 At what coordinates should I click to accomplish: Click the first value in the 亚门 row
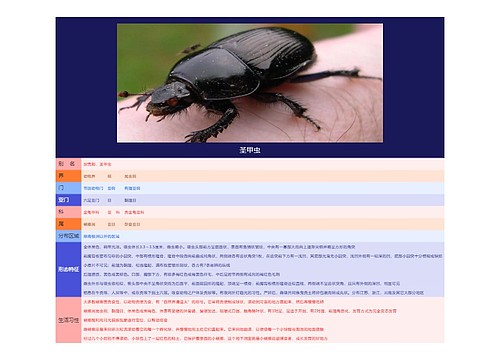click(x=91, y=200)
